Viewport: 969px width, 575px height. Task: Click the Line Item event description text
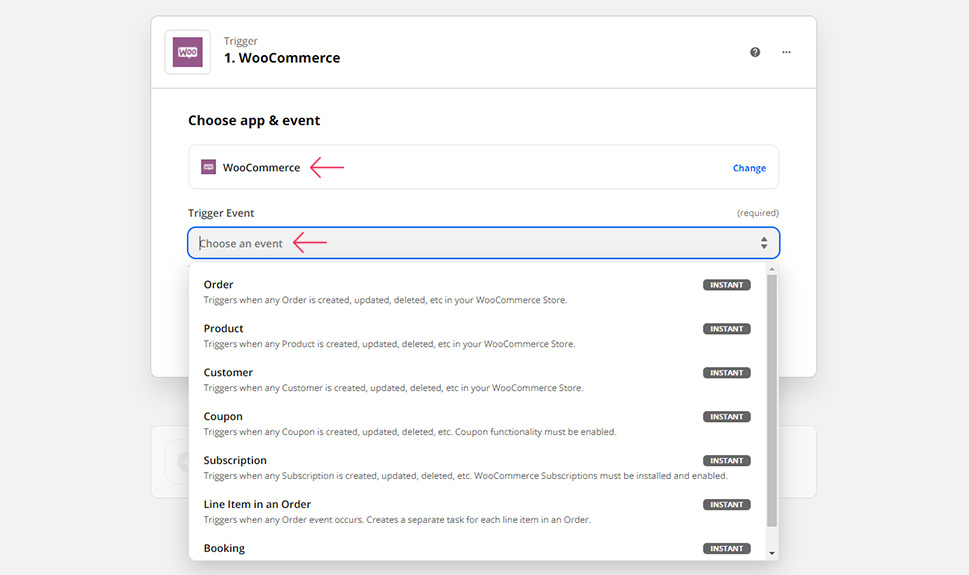397,520
